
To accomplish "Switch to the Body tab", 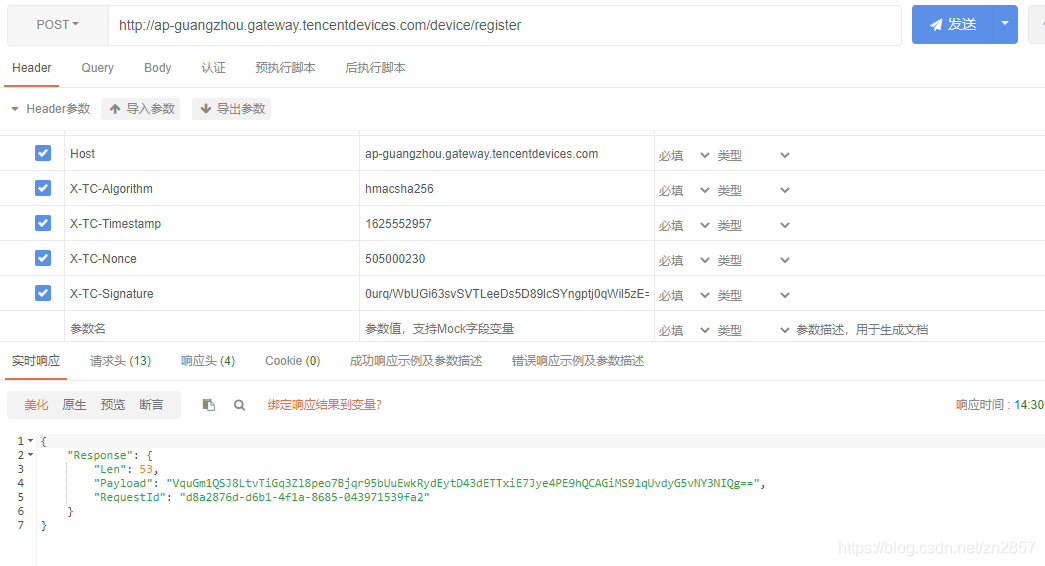I will (157, 68).
